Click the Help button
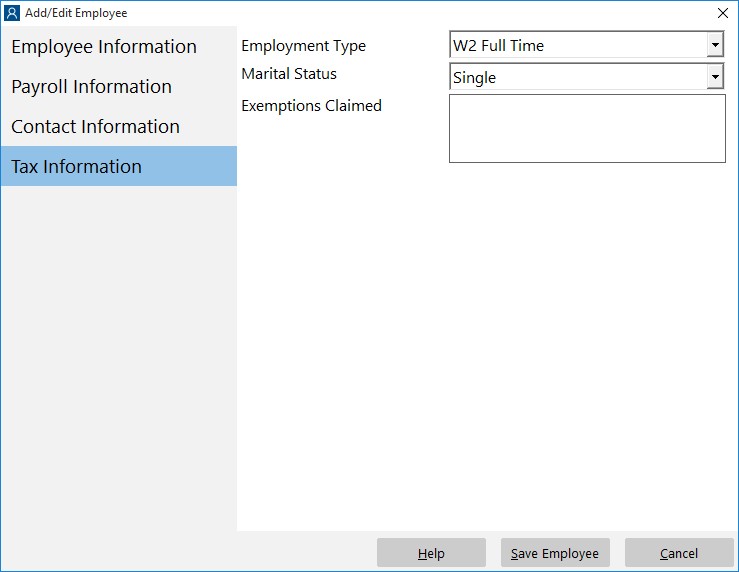Viewport: 739px width, 572px height. tap(431, 553)
